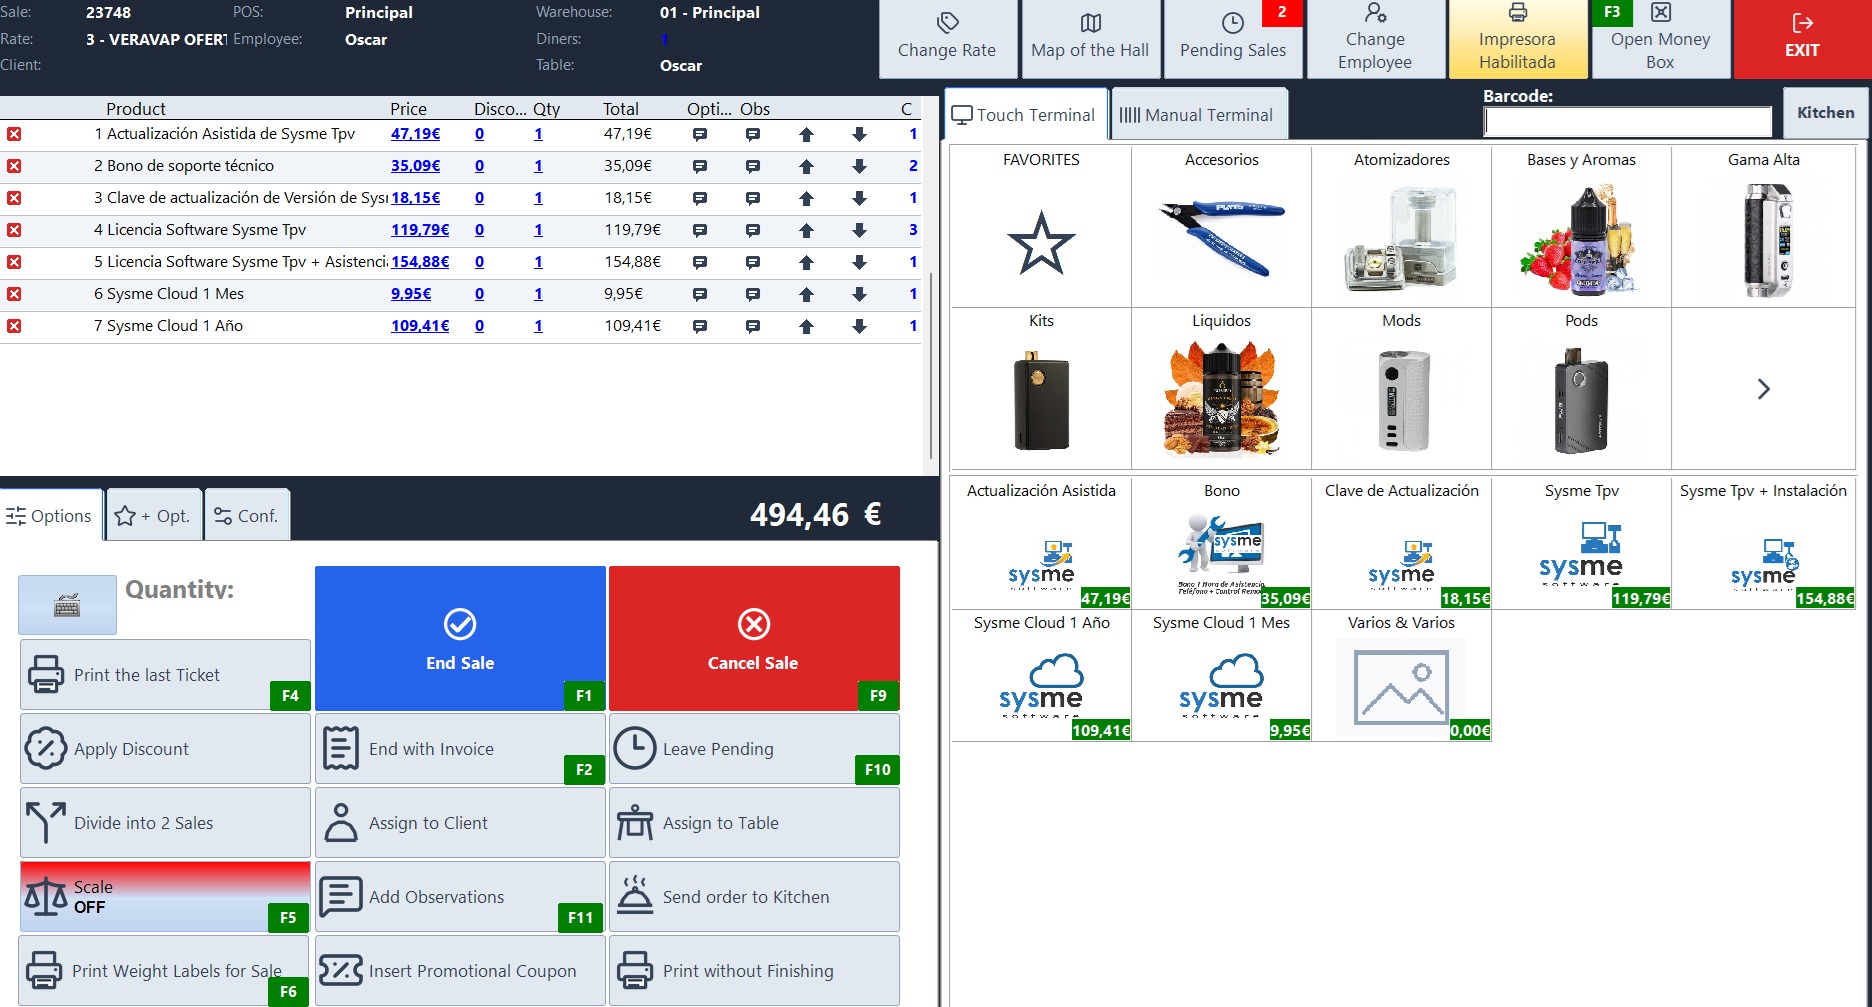Add Sysme Tpv + Instalación product

click(x=1763, y=543)
